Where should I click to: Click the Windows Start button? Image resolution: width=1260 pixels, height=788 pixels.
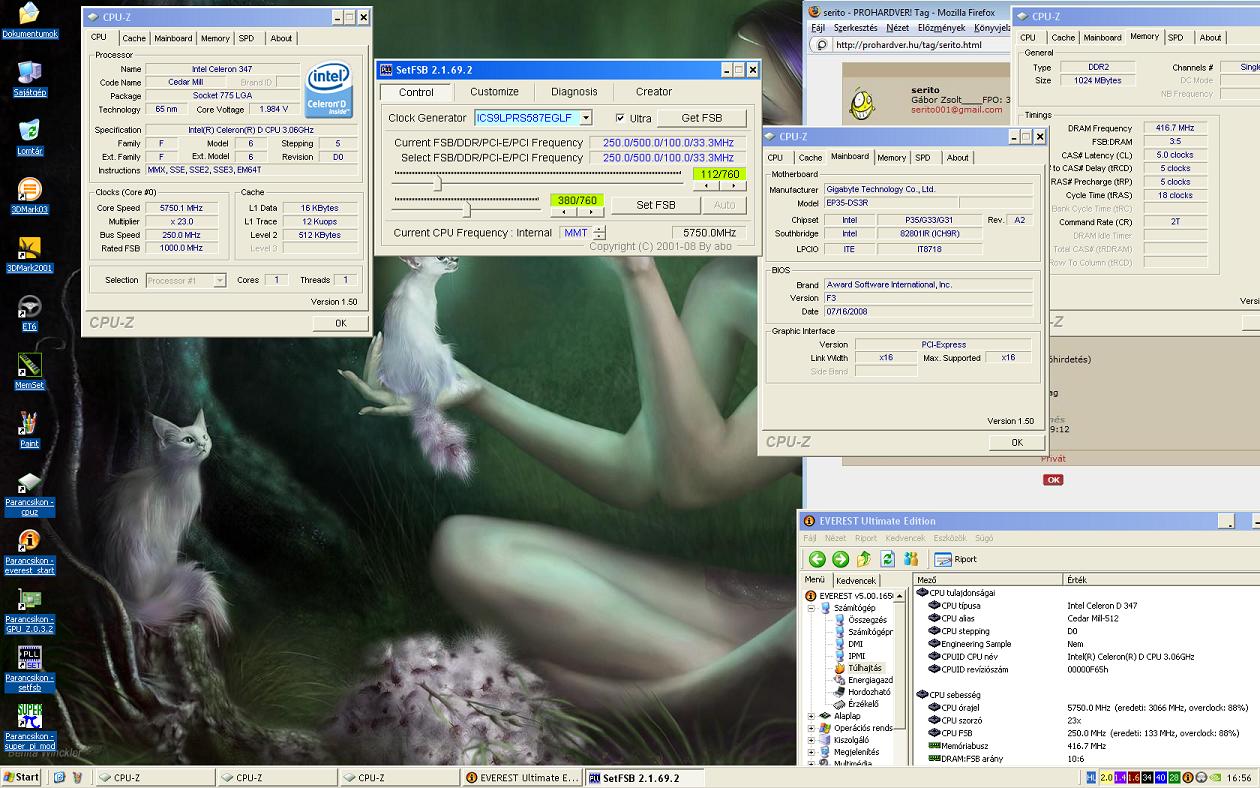click(x=21, y=777)
